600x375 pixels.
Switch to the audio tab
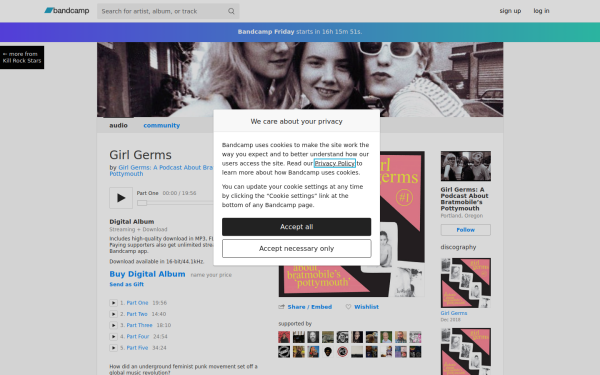point(118,126)
